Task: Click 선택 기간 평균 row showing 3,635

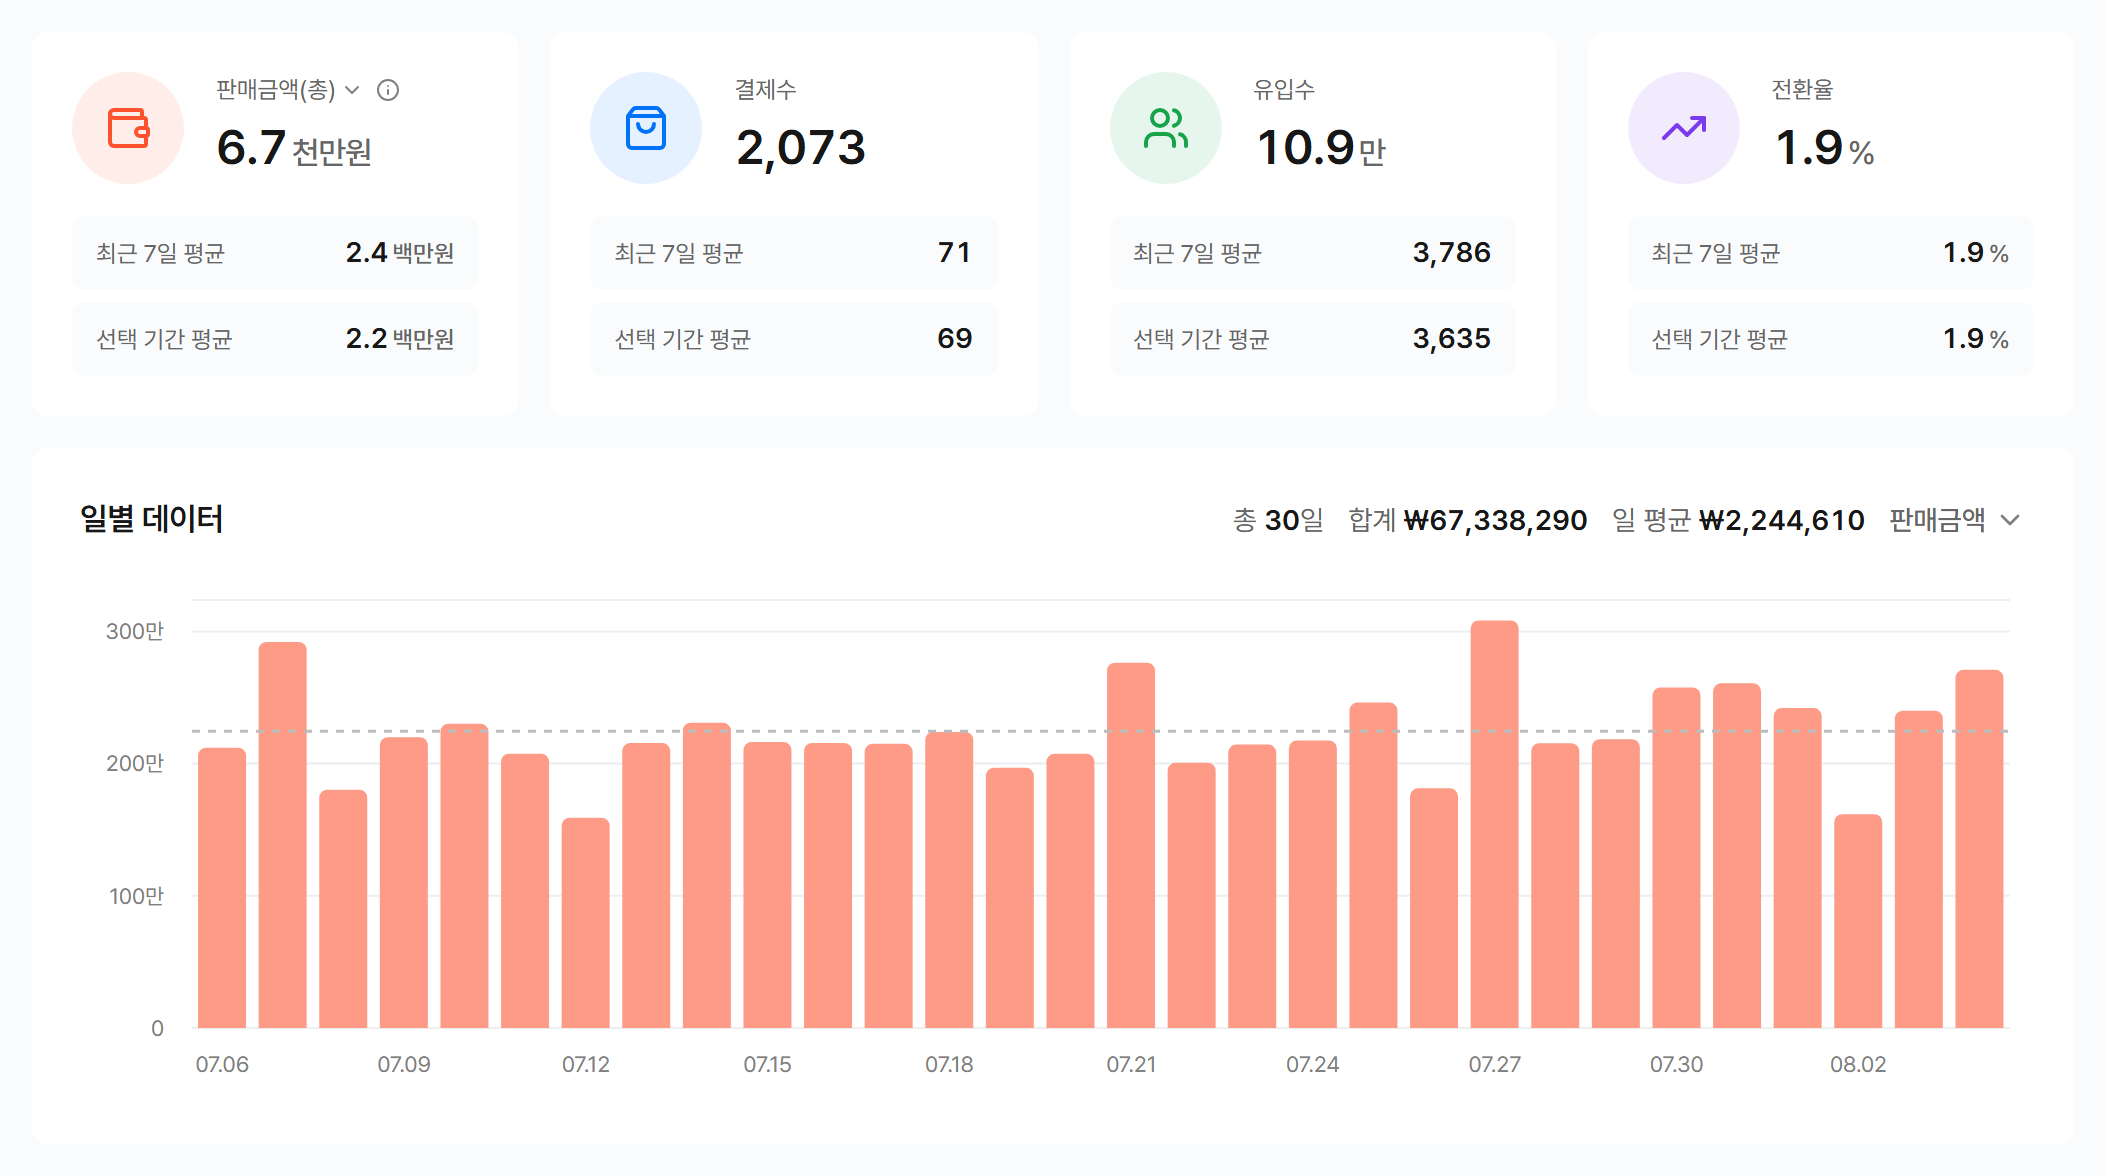Action: pyautogui.click(x=1313, y=339)
